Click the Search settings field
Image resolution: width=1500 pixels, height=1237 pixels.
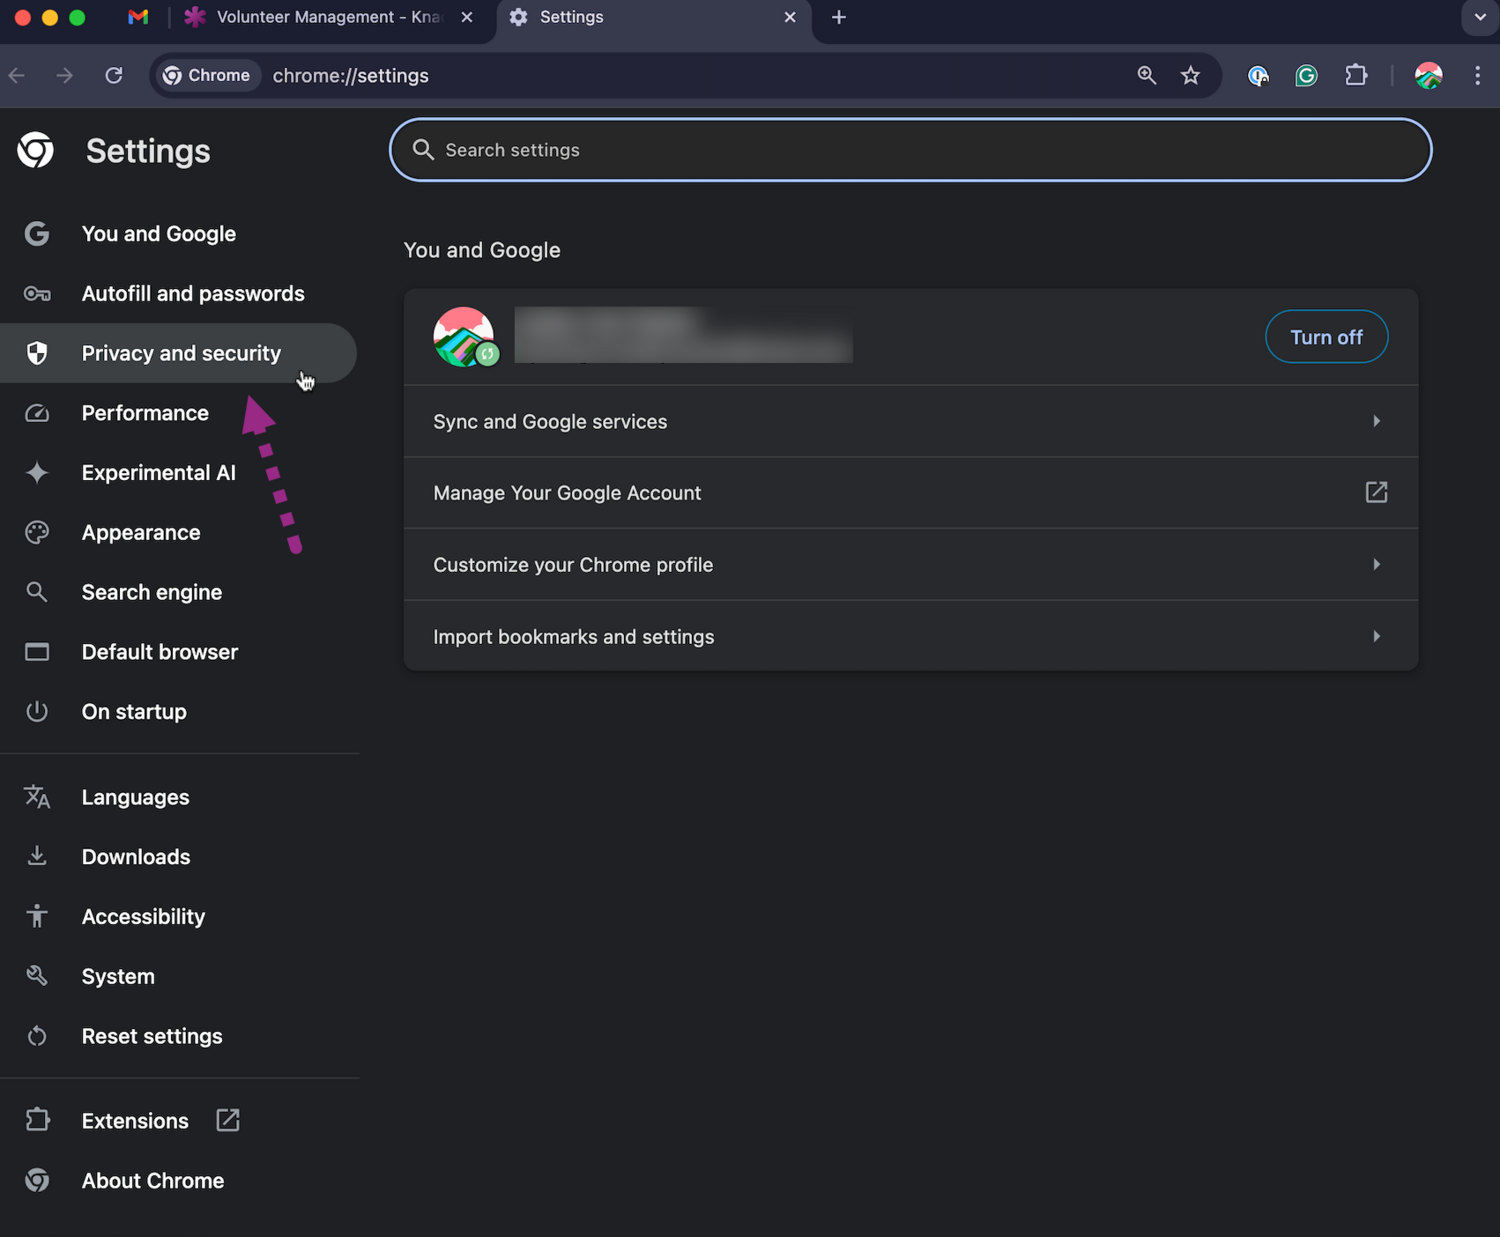click(x=910, y=150)
